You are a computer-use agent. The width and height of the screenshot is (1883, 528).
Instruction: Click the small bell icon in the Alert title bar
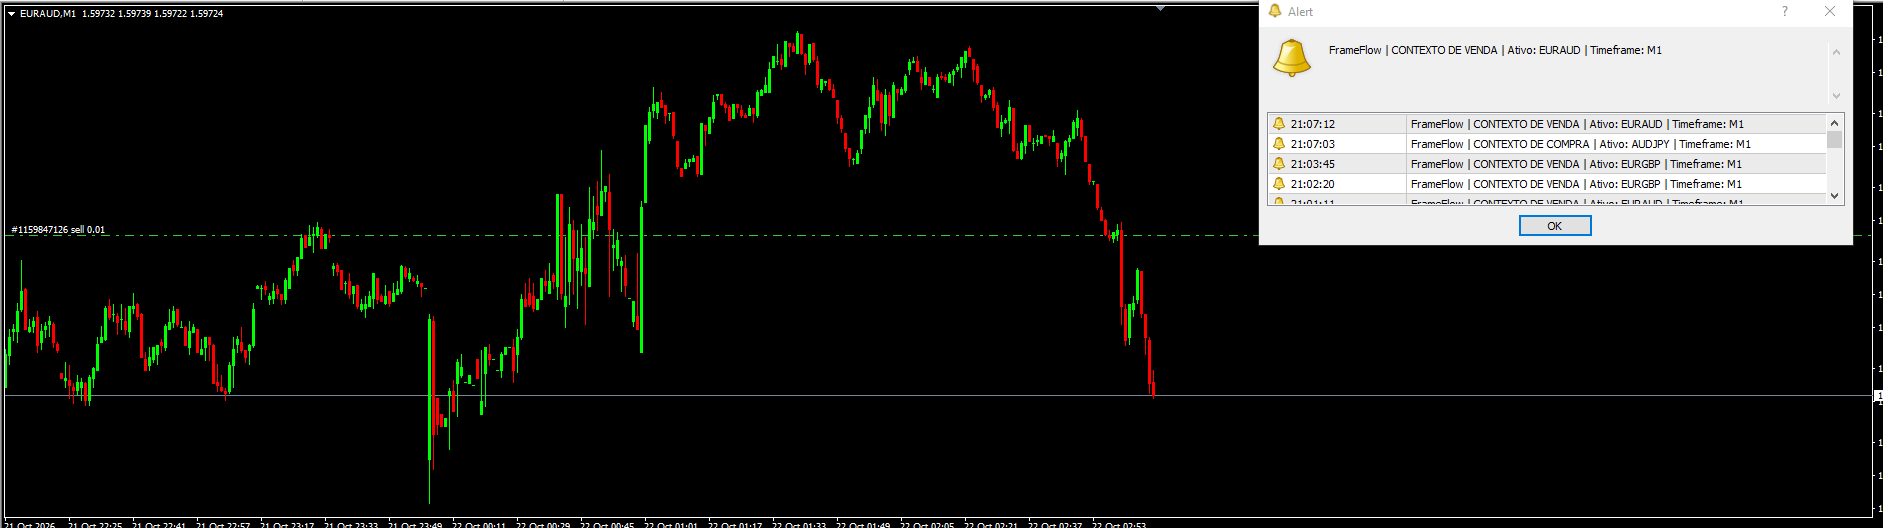click(x=1275, y=11)
